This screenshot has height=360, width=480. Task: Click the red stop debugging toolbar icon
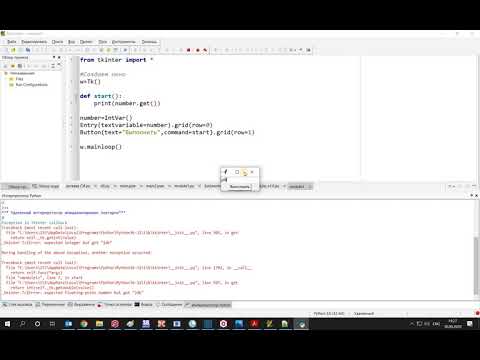pos(189,50)
